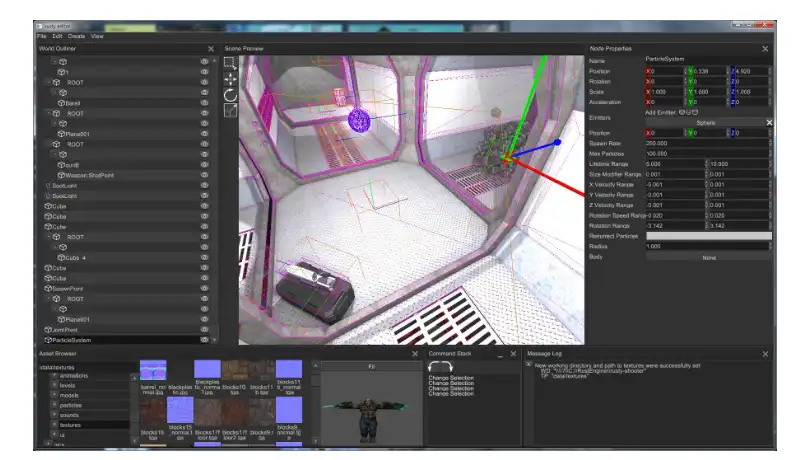The width and height of the screenshot is (799, 460).
Task: Click the message icon in Message Log
Action: [529, 365]
